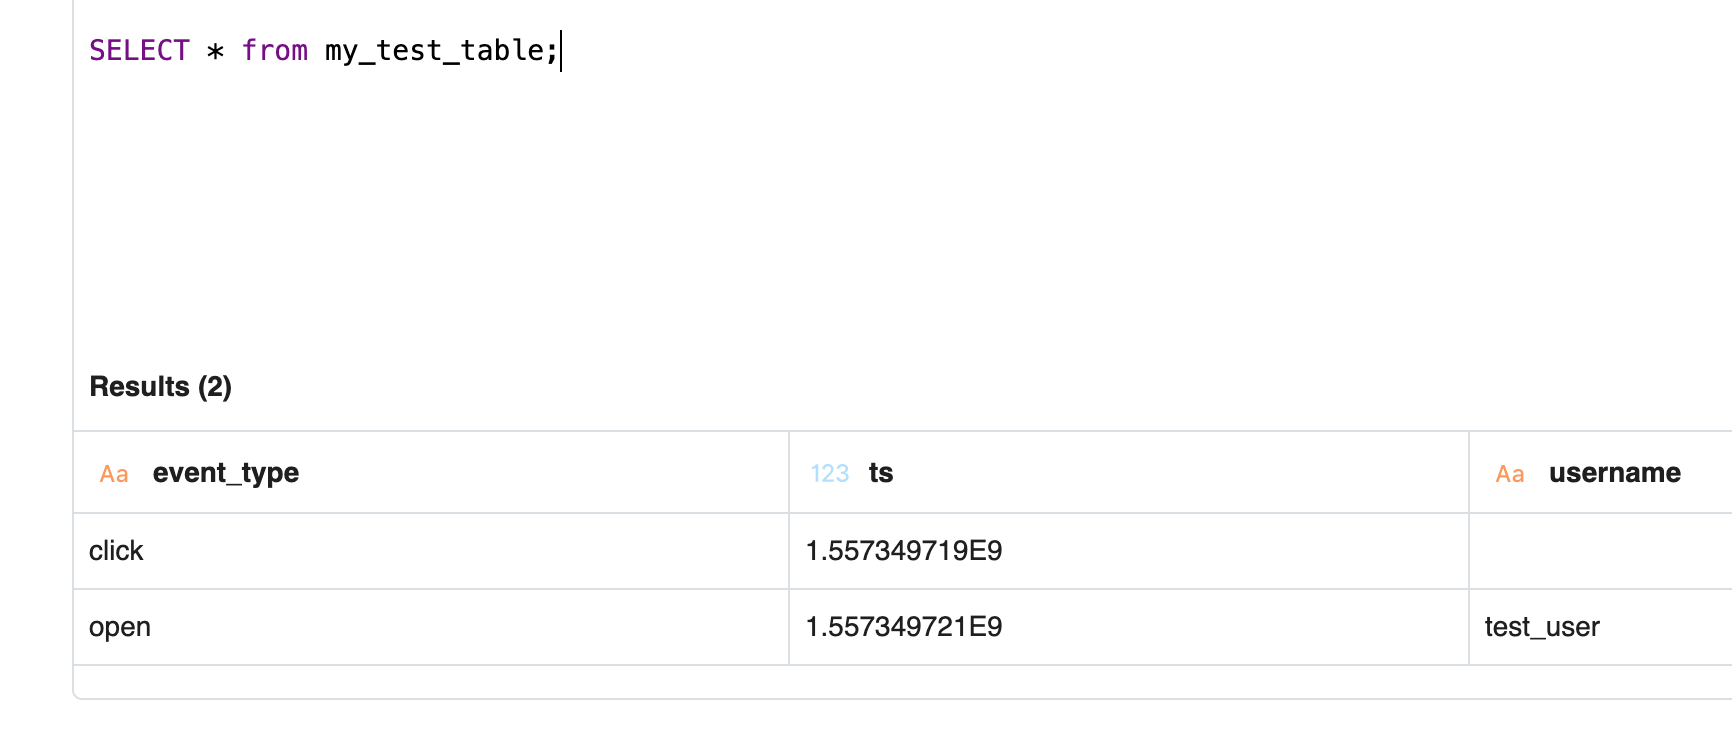
Task: Click the Results (2) label
Action: tap(160, 387)
